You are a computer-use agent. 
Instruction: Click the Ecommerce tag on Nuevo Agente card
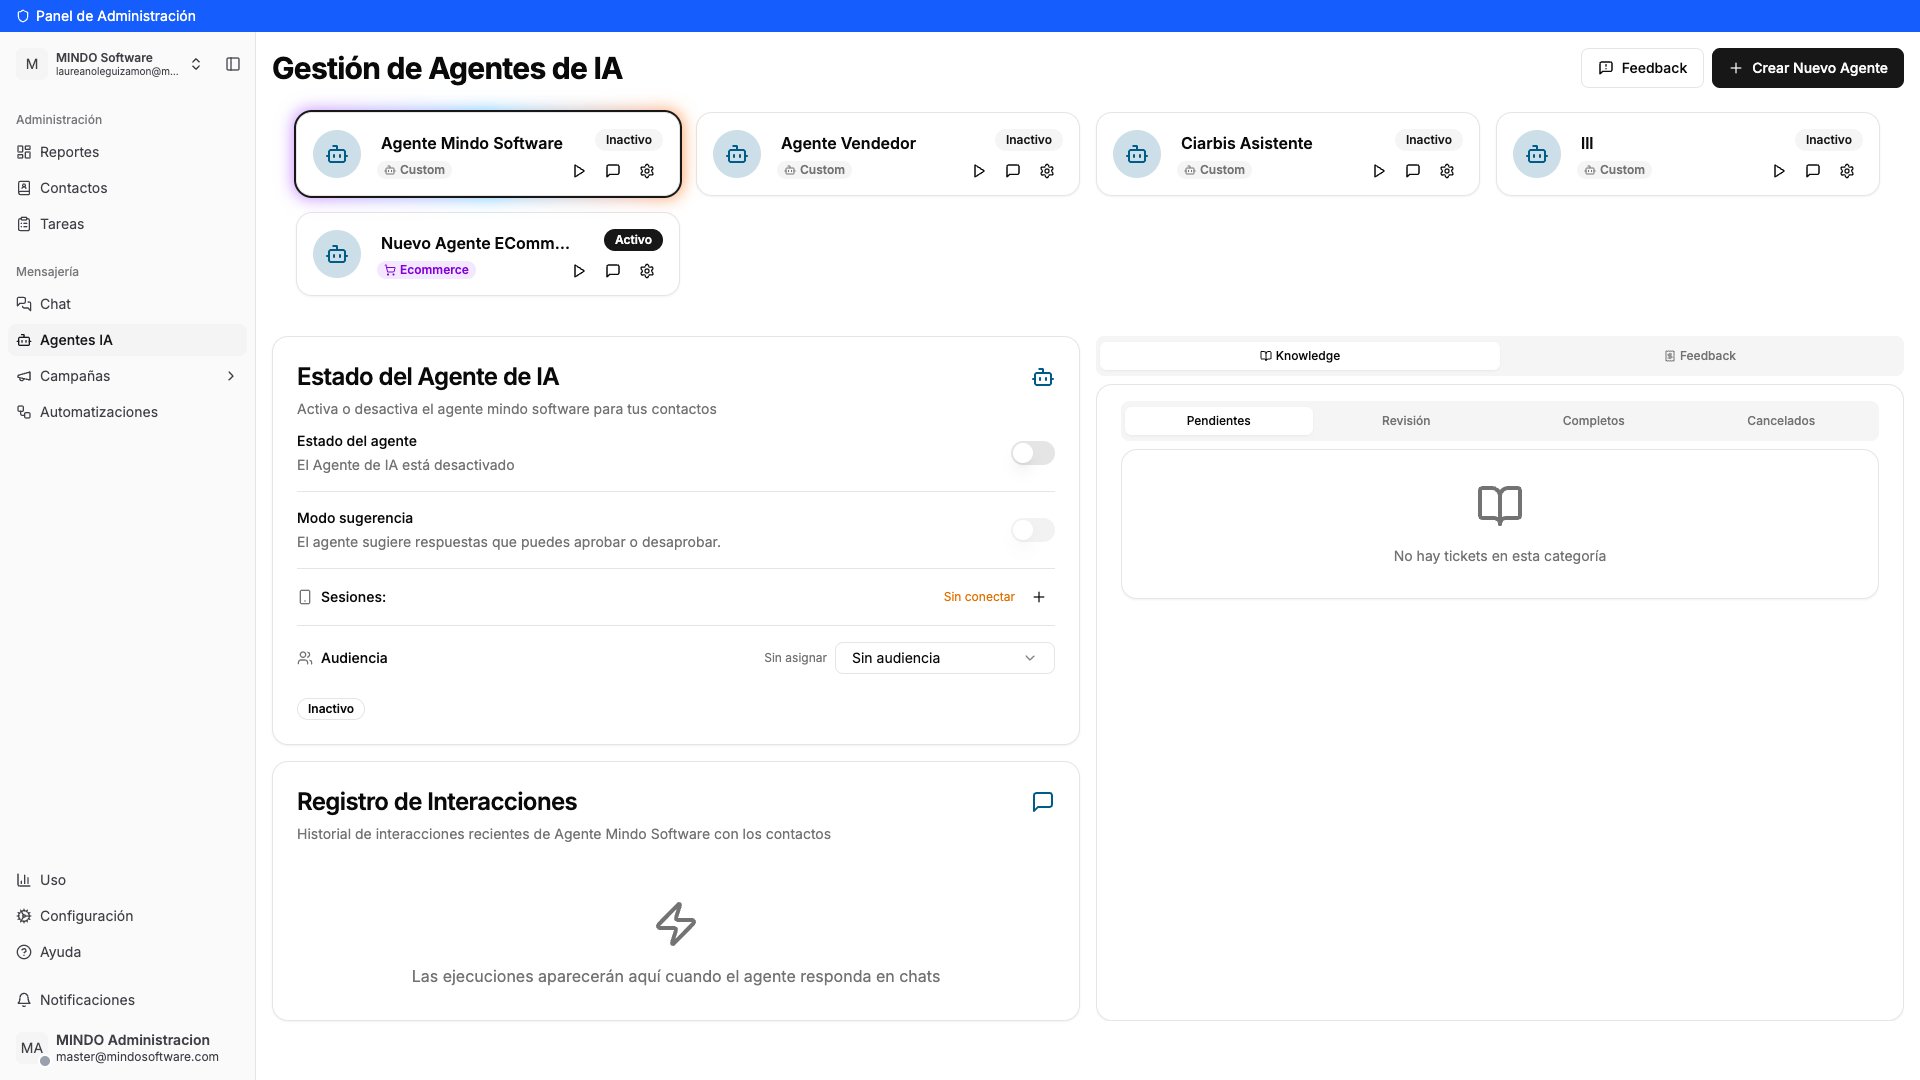coord(427,270)
